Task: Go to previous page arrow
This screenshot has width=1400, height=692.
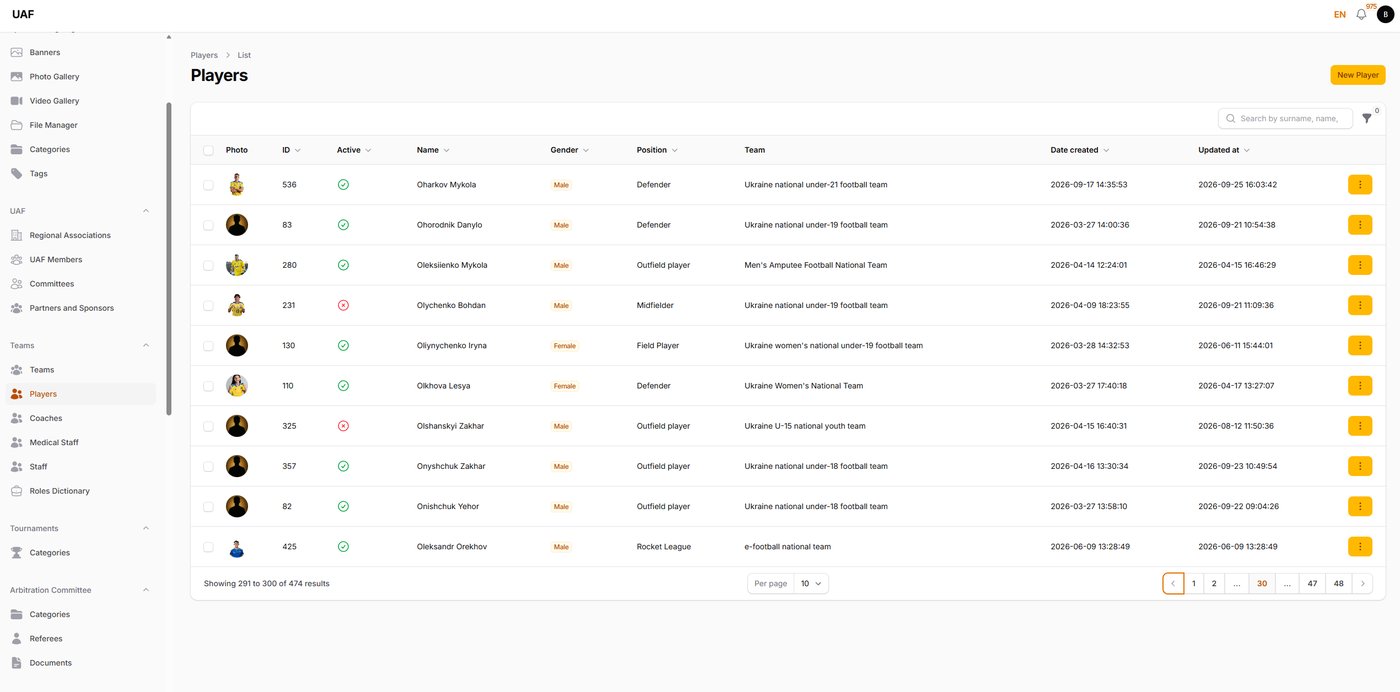Action: (x=1173, y=583)
